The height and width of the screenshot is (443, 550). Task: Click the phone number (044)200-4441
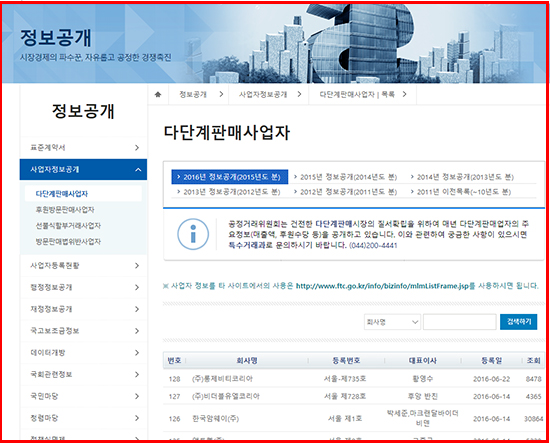373,246
